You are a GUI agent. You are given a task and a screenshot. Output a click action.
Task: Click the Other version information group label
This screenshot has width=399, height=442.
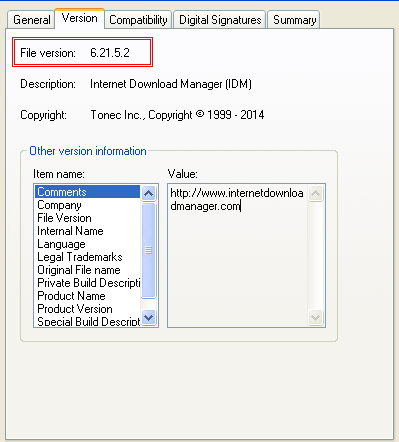88,151
